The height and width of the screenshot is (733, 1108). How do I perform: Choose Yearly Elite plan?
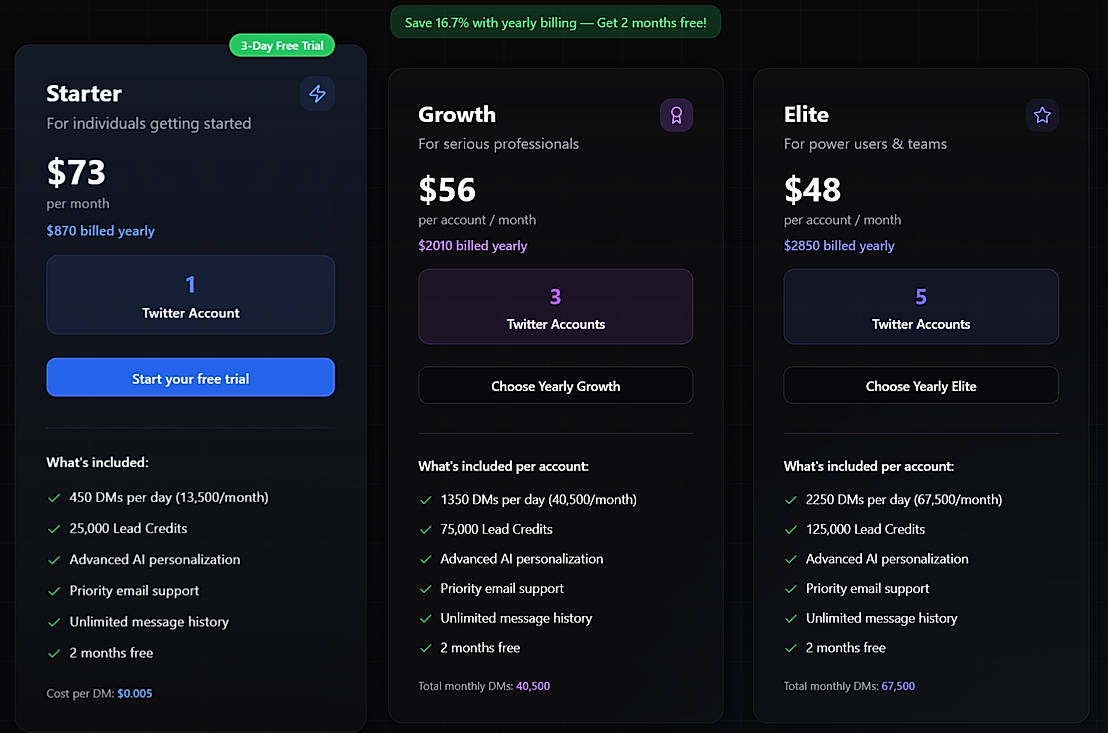click(920, 386)
